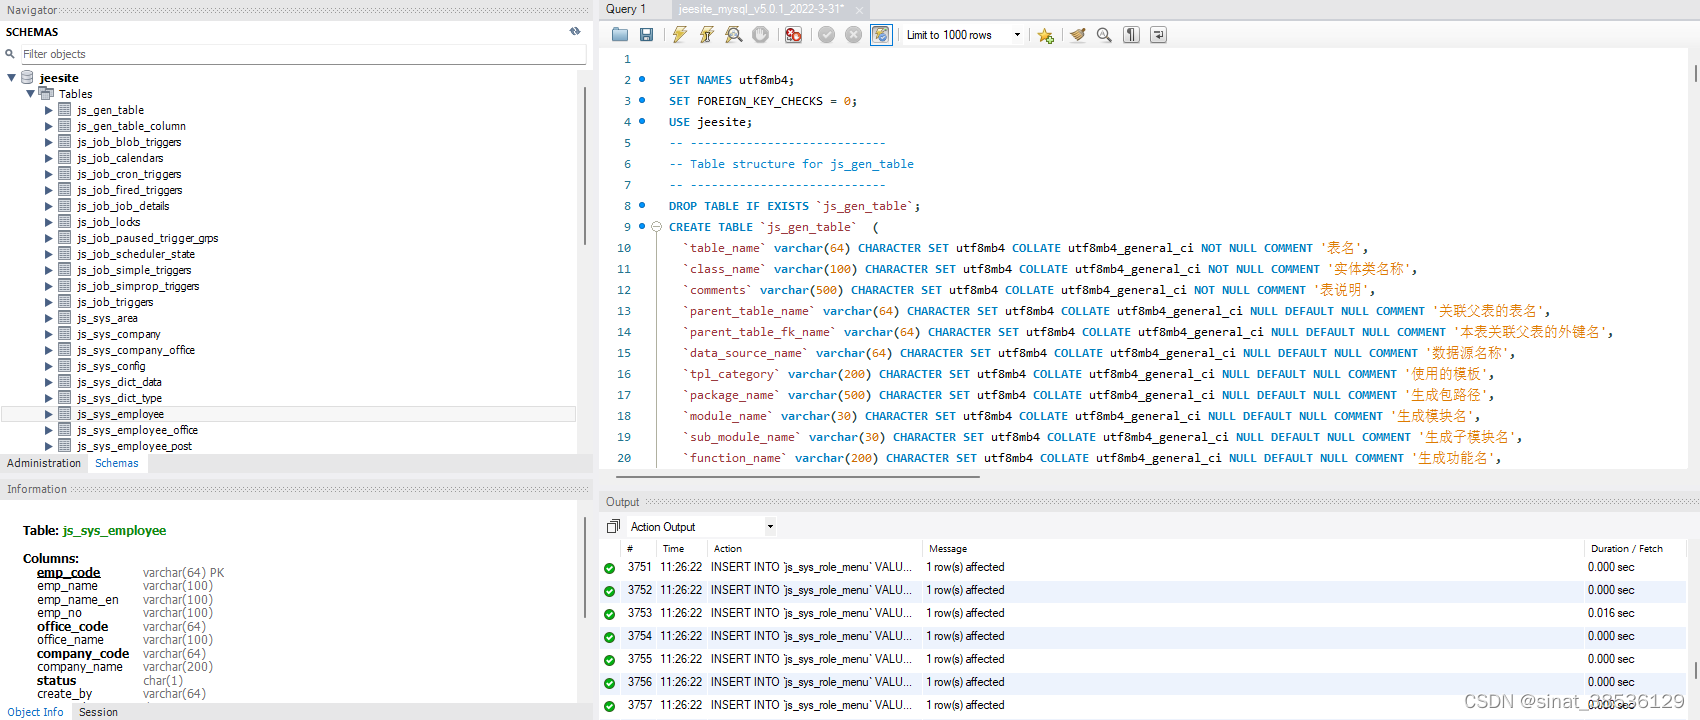Switch to the Object Info tab
Viewport: 1700px width, 720px height.
coord(35,712)
